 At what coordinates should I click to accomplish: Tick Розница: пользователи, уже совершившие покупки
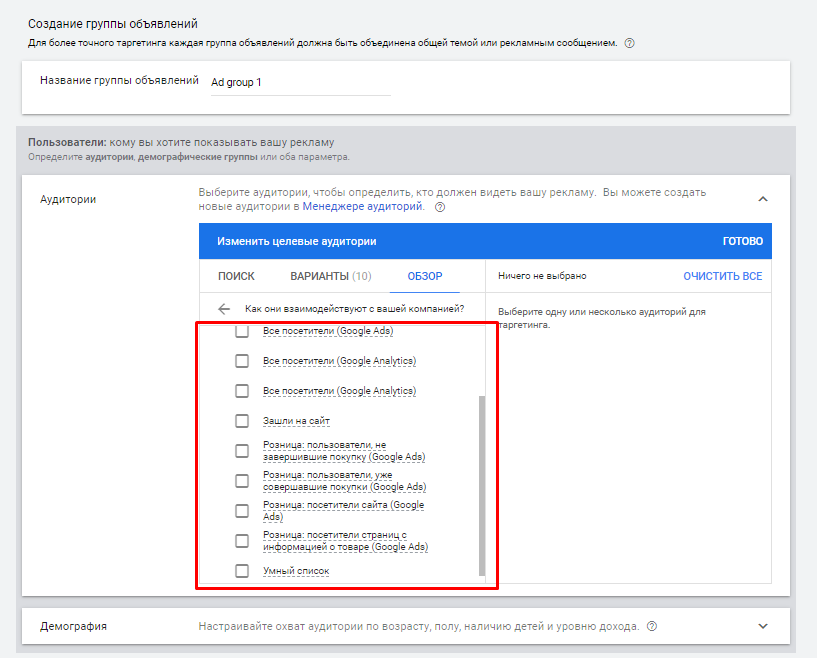(x=242, y=481)
